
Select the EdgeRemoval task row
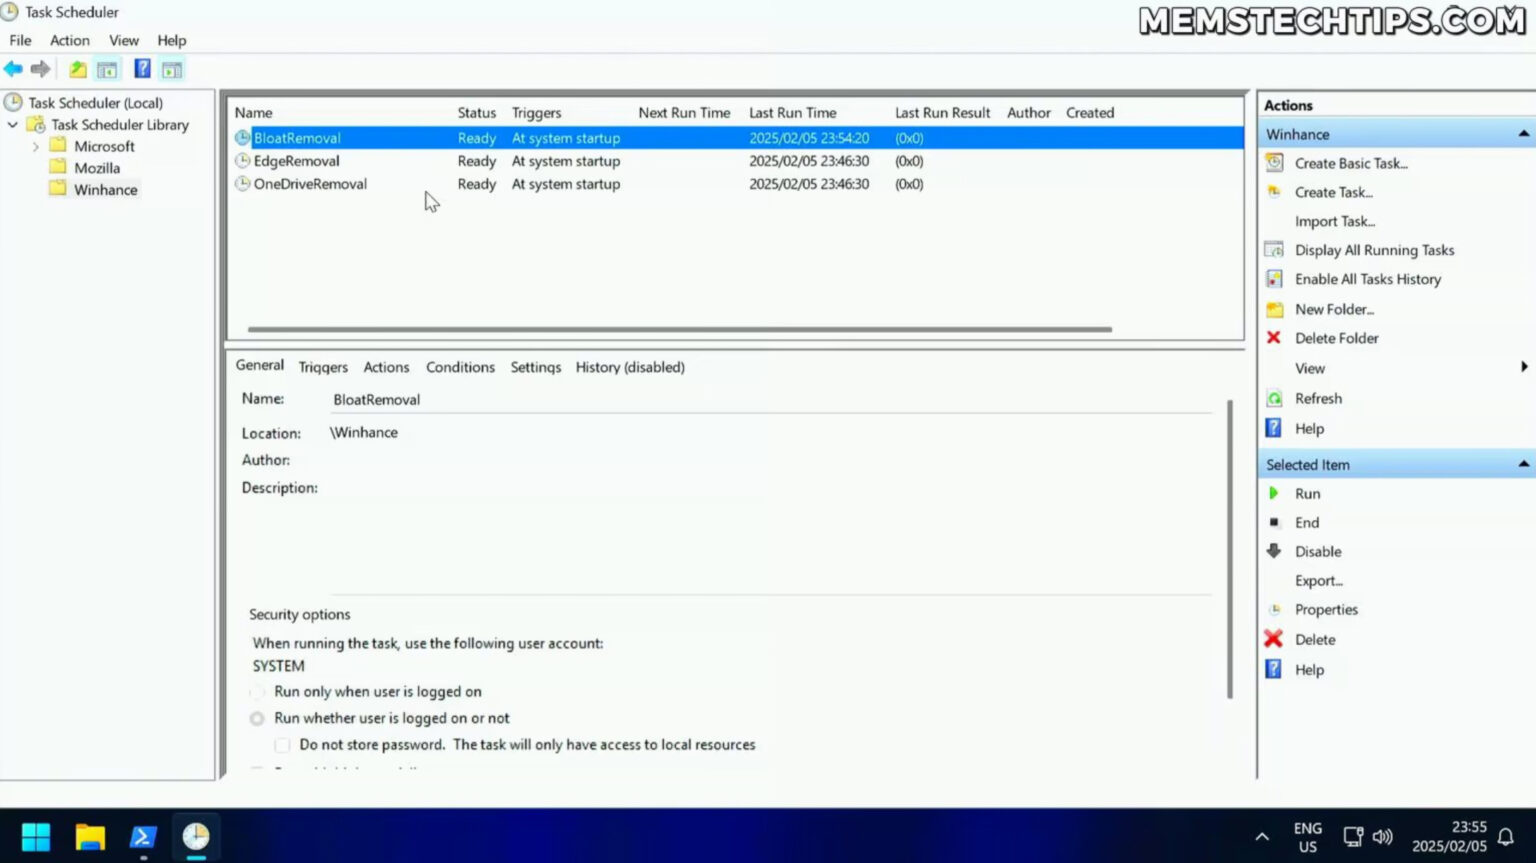click(297, 161)
